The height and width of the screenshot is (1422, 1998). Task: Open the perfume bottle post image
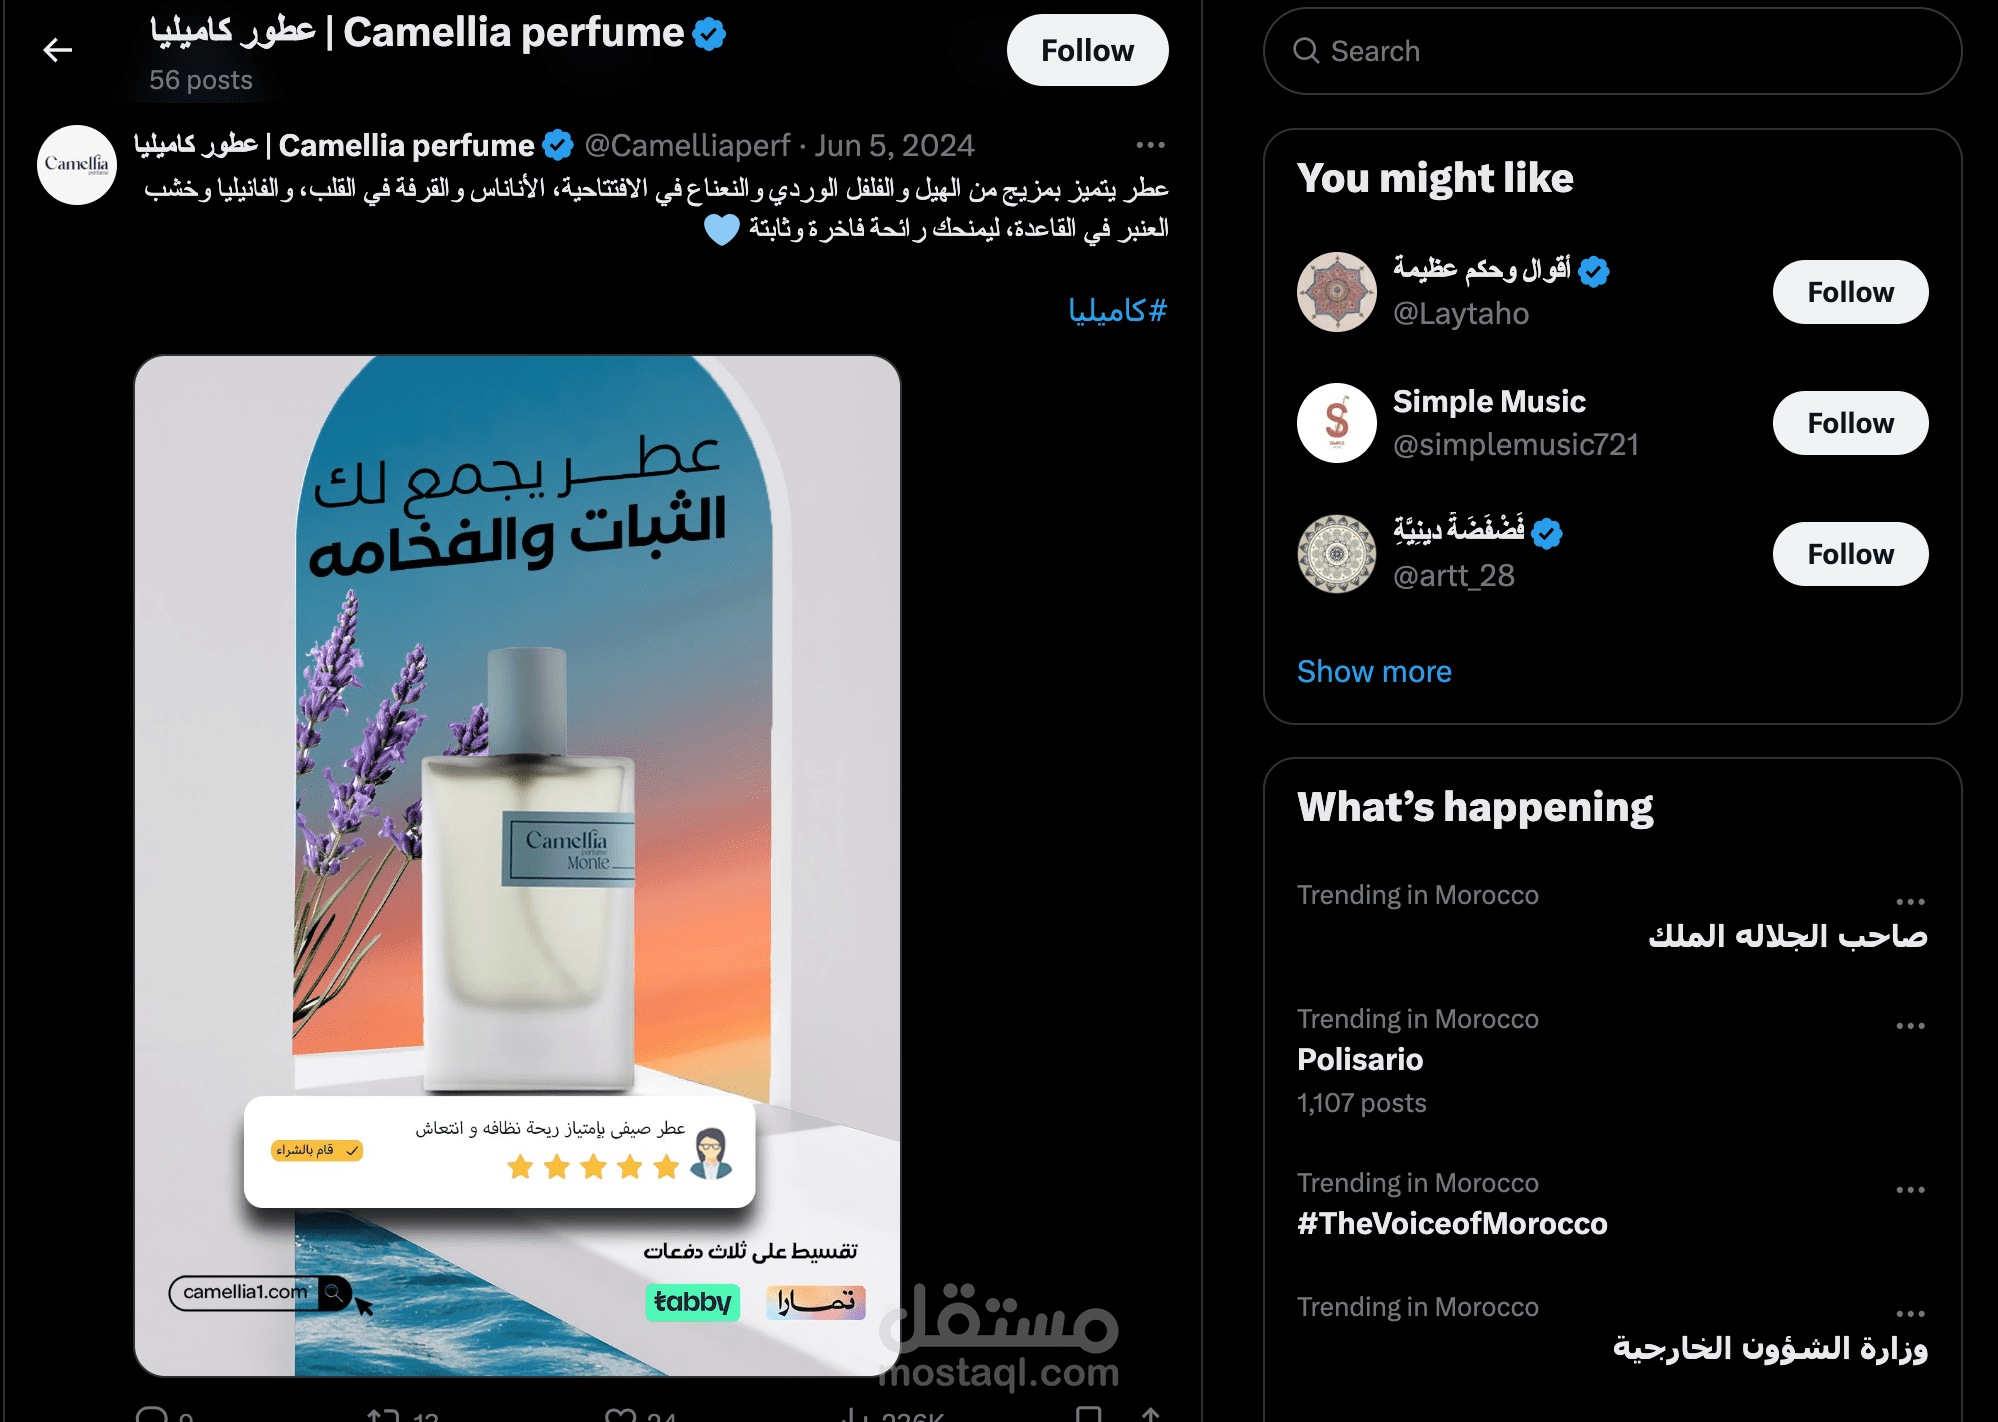tap(518, 866)
